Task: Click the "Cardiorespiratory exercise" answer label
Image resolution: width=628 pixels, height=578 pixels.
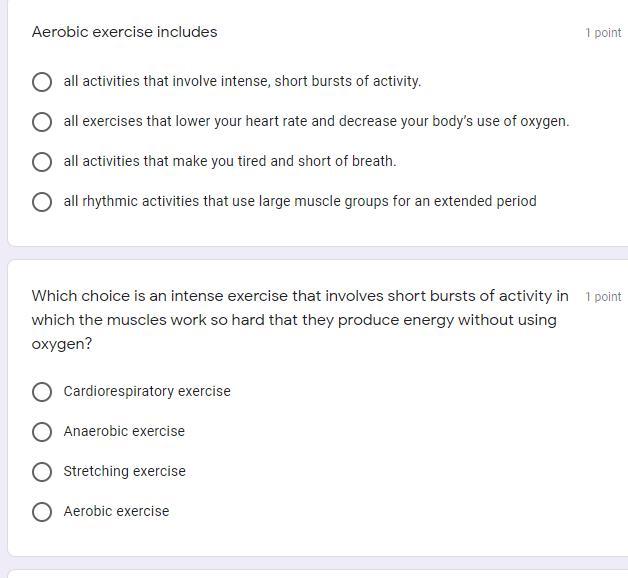Action: coord(147,391)
